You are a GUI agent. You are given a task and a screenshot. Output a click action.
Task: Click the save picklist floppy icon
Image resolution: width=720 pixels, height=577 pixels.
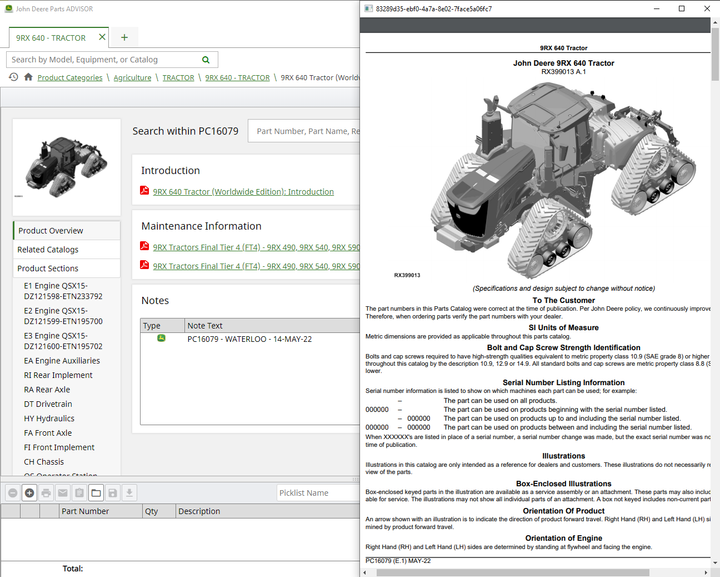(112, 493)
